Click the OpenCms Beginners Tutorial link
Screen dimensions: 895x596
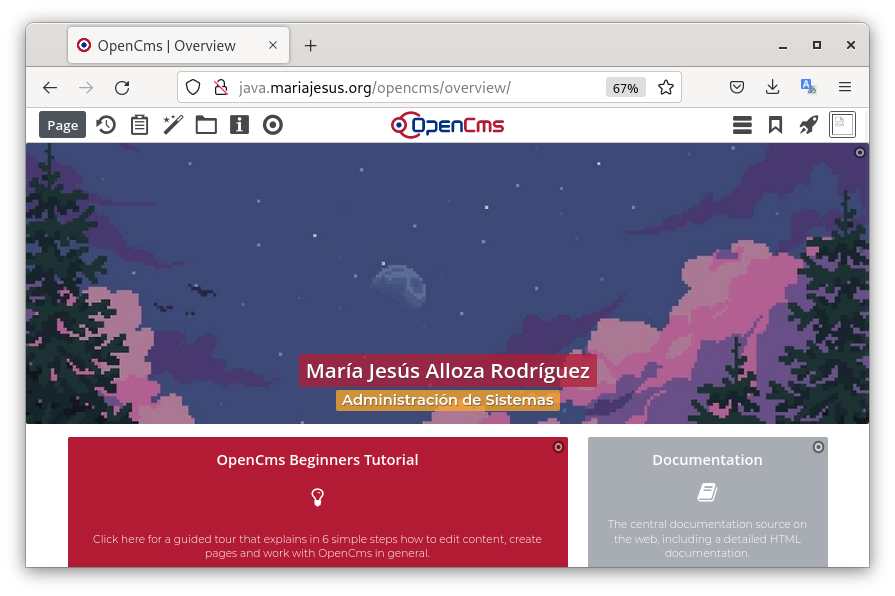pos(317,460)
